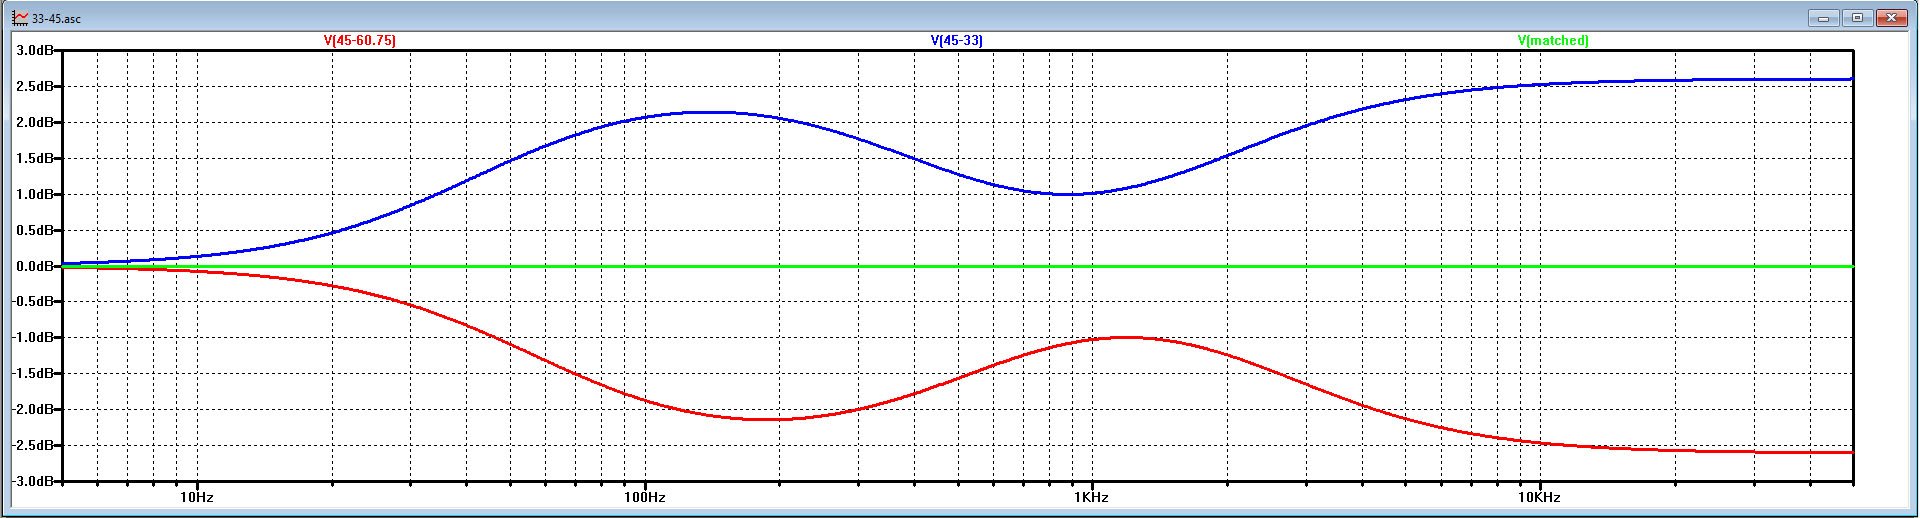Click the 3.0dB vertical axis label

coord(33,50)
